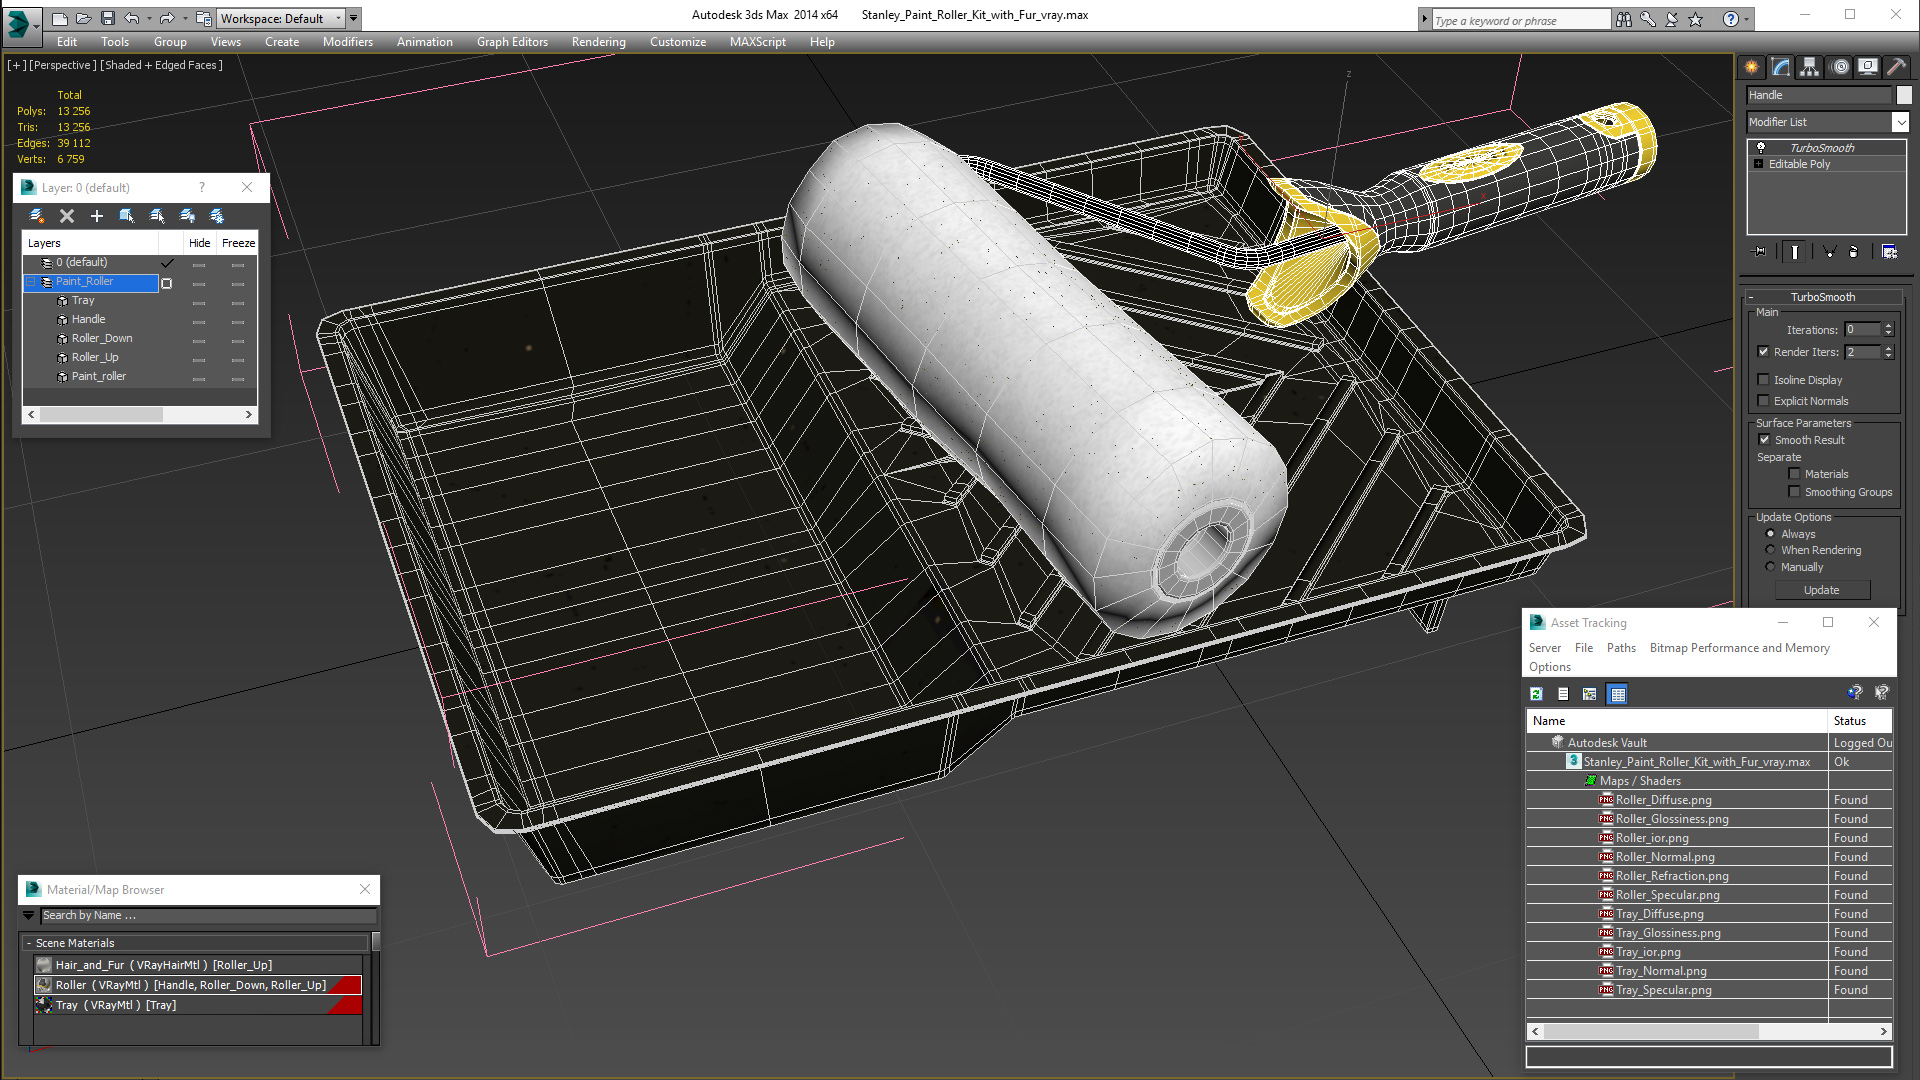The width and height of the screenshot is (1920, 1080).
Task: Open the Motion command panel tab
Action: coord(1840,67)
